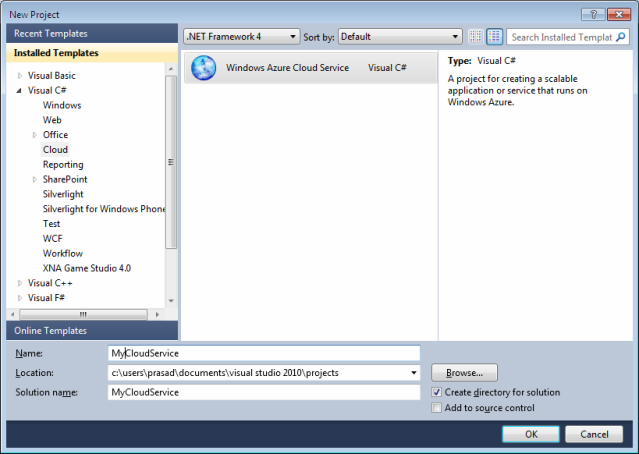Click the tree scroll down arrow
This screenshot has width=639, height=454.
(171, 301)
